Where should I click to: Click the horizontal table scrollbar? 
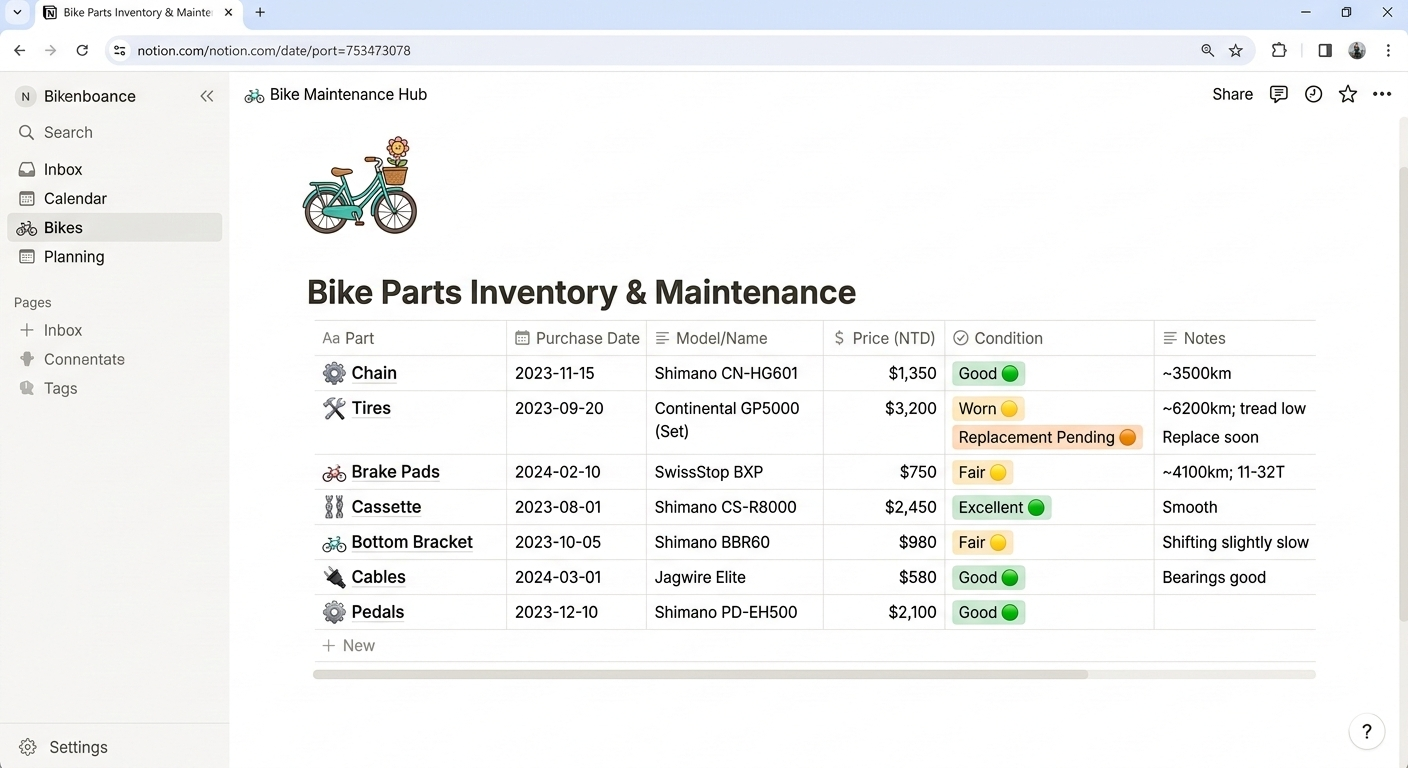pos(700,675)
